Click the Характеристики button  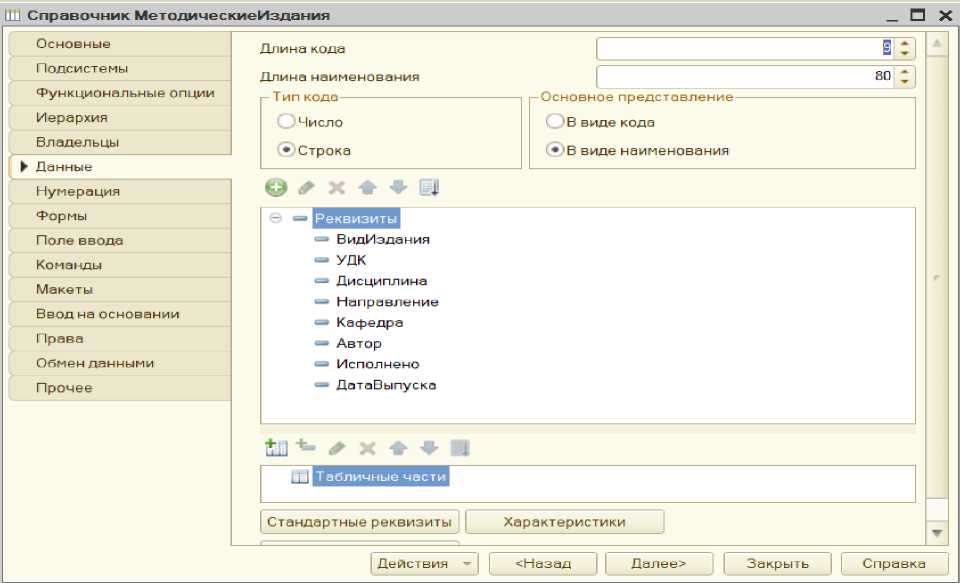[x=564, y=522]
